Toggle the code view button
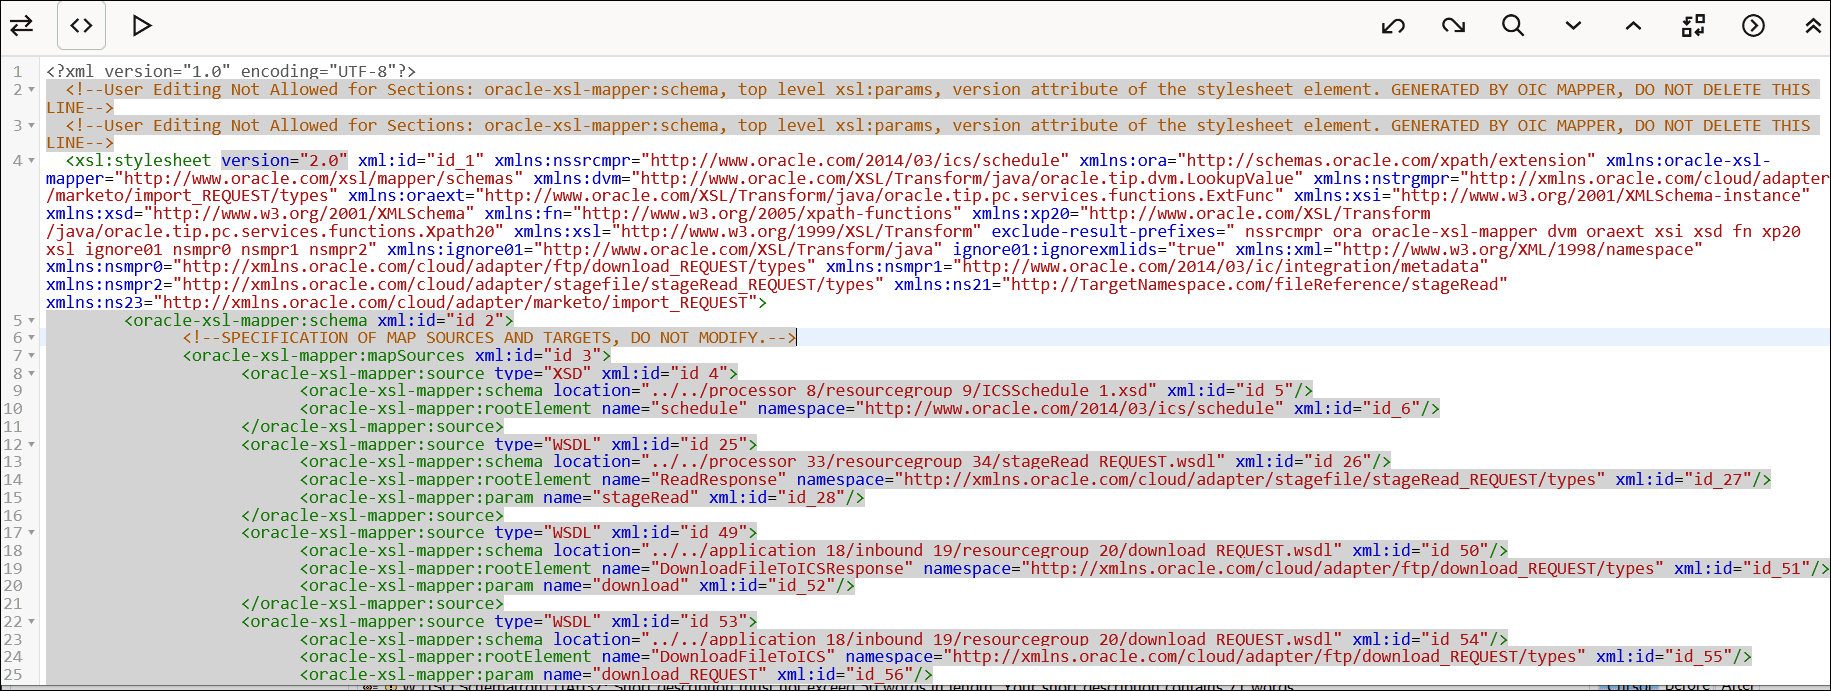Viewport: 1831px width, 691px height. (x=82, y=25)
